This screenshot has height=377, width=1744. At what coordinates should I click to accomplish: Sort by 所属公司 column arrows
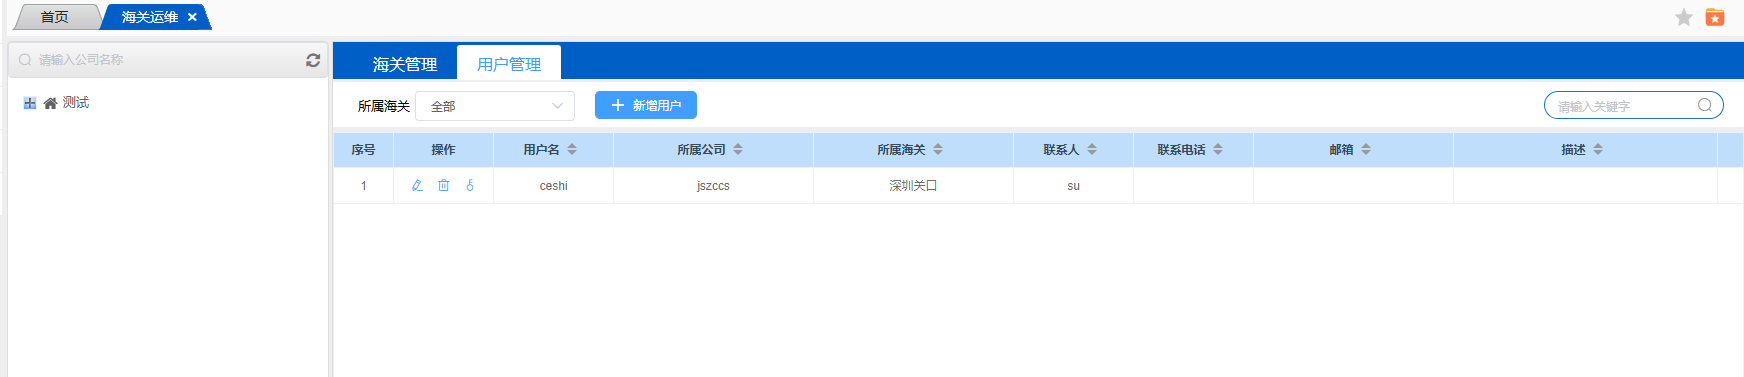click(x=738, y=149)
